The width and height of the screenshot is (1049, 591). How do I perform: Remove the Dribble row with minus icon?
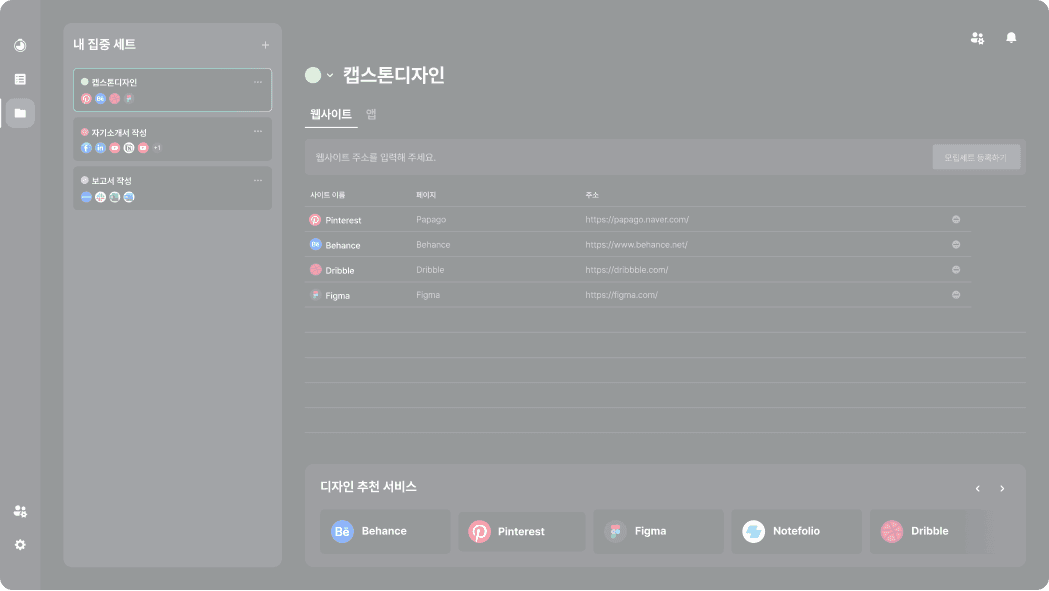point(956,270)
